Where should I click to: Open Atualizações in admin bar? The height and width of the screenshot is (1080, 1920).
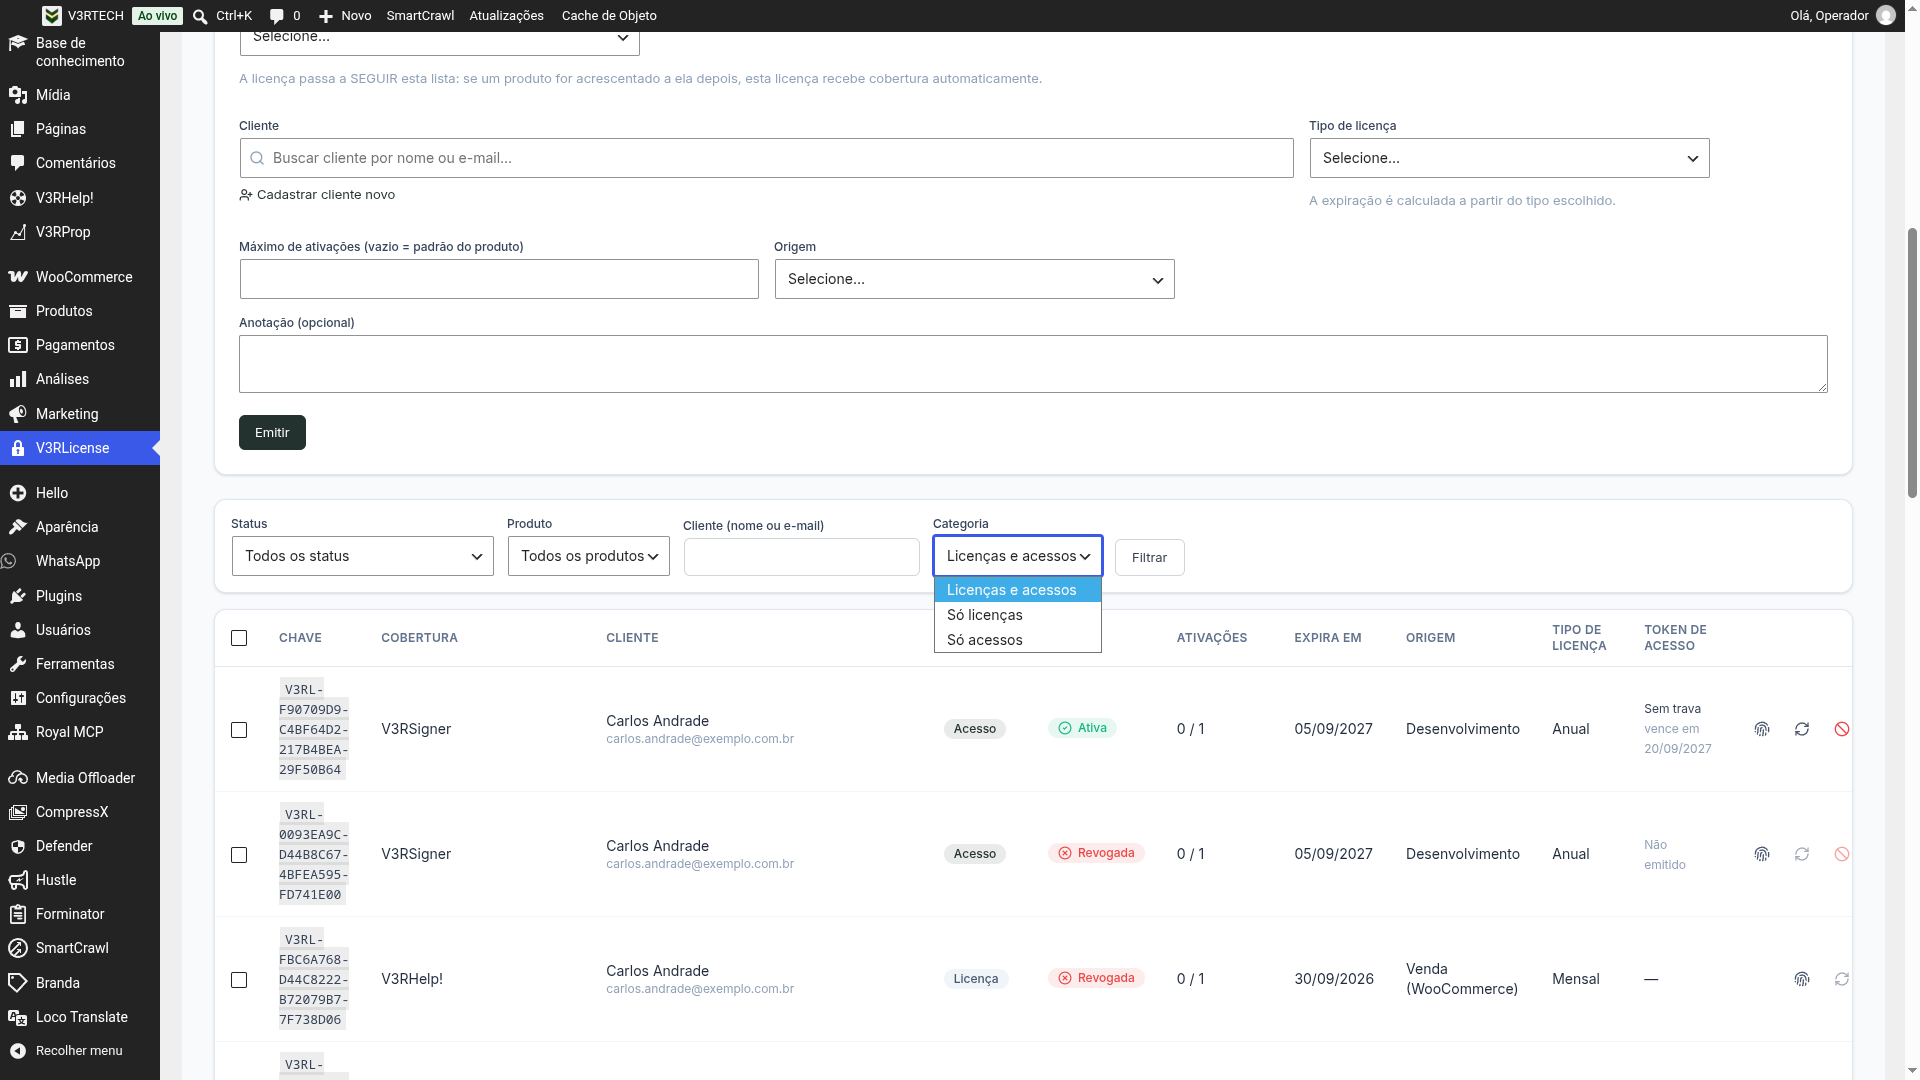[x=507, y=16]
